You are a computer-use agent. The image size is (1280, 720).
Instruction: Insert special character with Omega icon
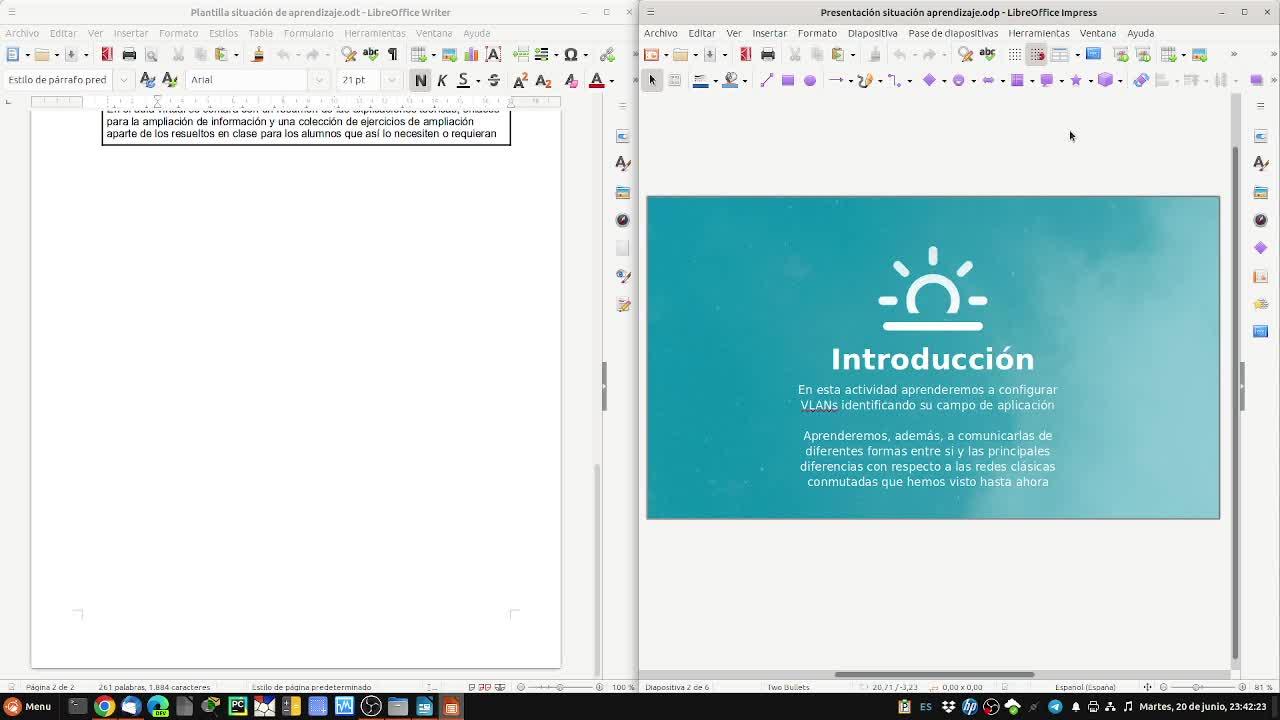[570, 54]
